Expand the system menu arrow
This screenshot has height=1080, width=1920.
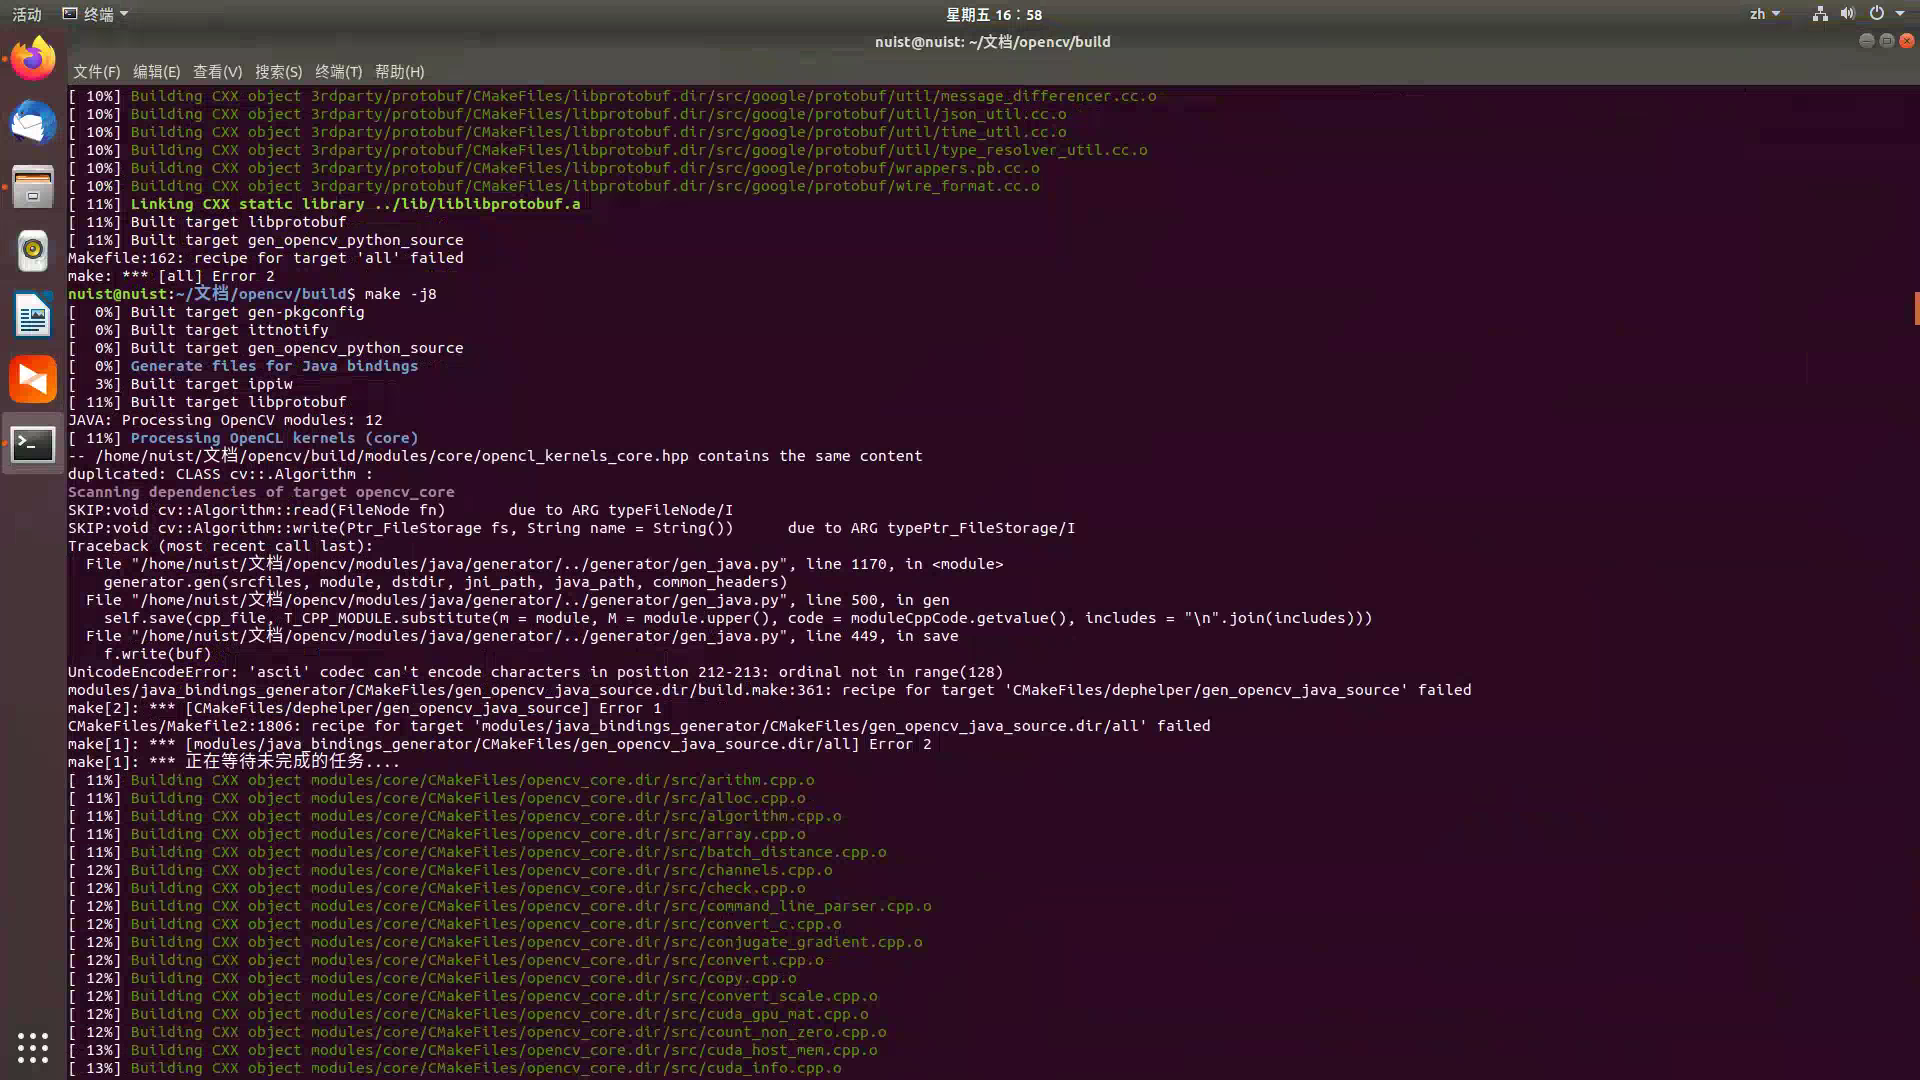pos(1900,14)
